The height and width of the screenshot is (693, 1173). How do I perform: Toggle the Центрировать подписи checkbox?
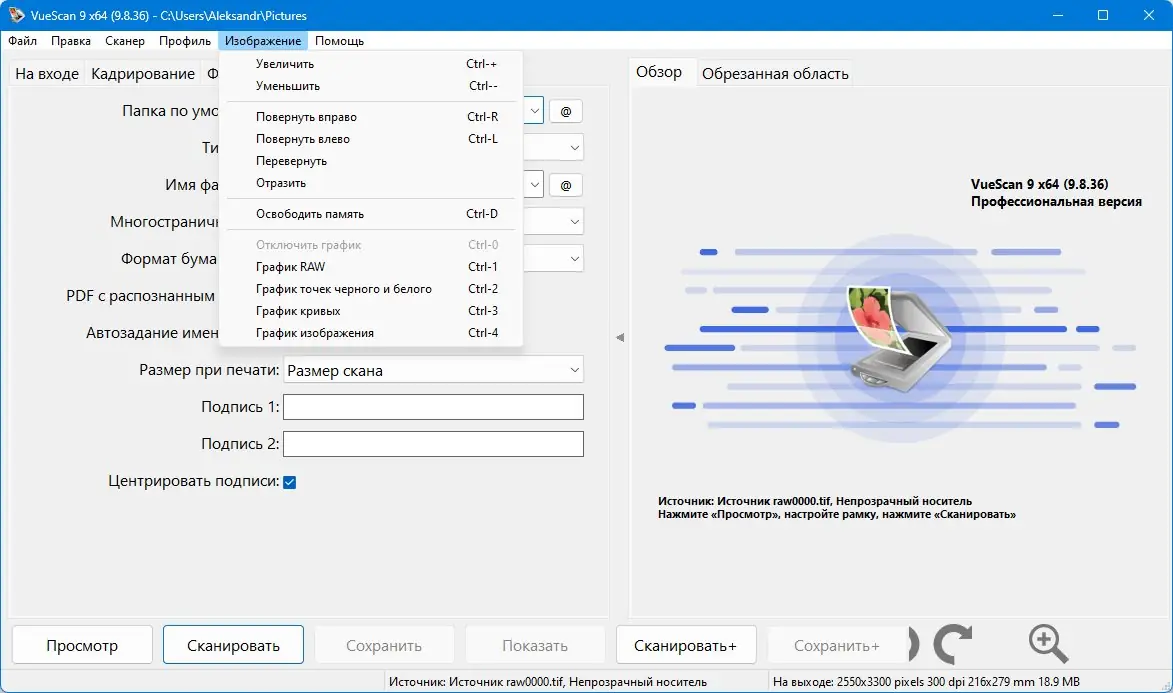coord(290,482)
